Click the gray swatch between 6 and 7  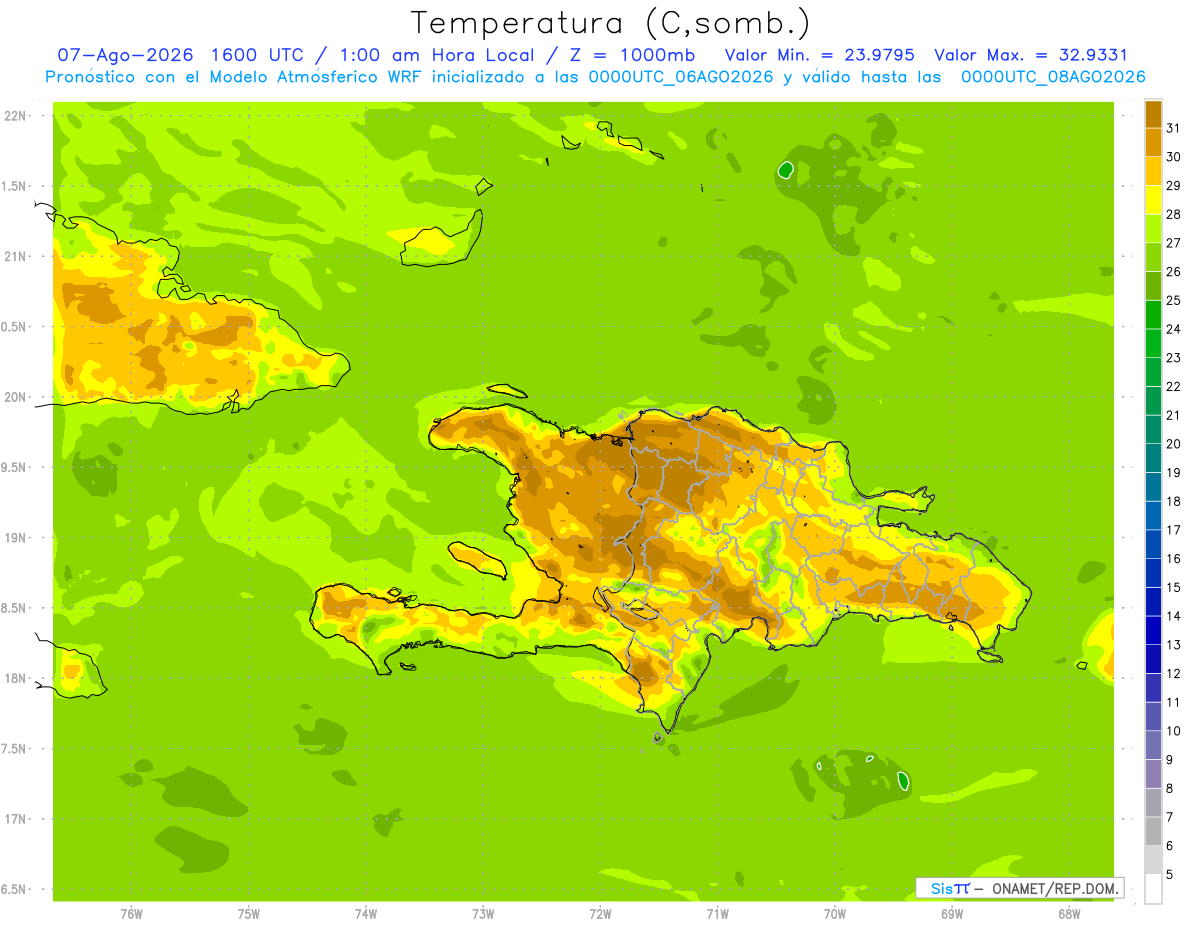(x=1153, y=831)
